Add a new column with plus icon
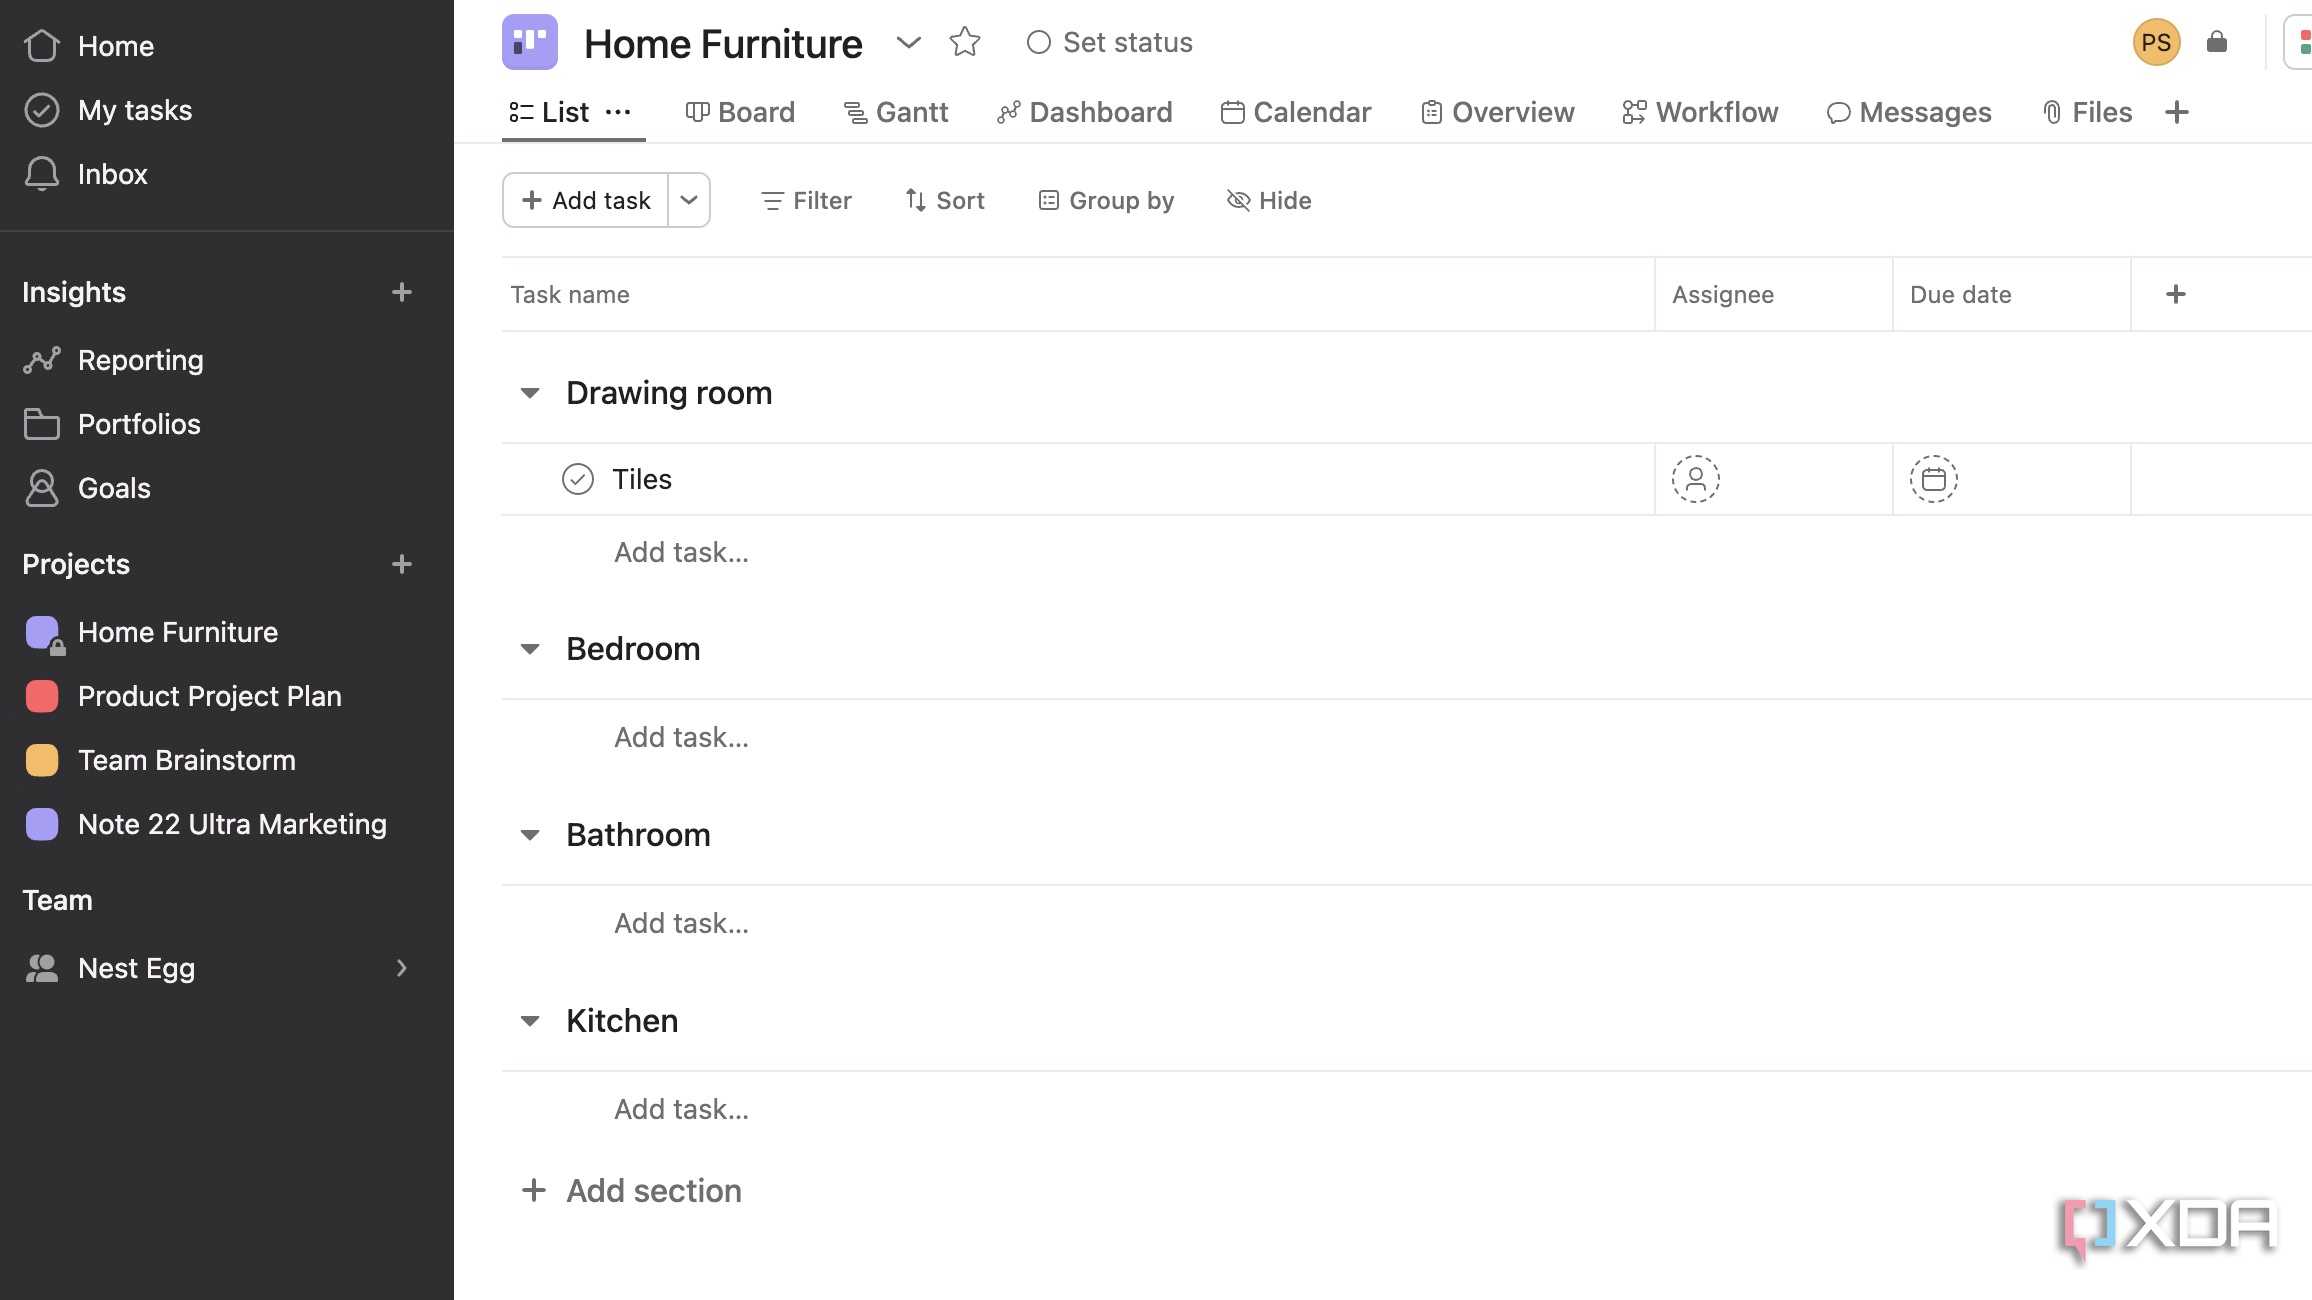2312x1300 pixels. (x=2176, y=294)
